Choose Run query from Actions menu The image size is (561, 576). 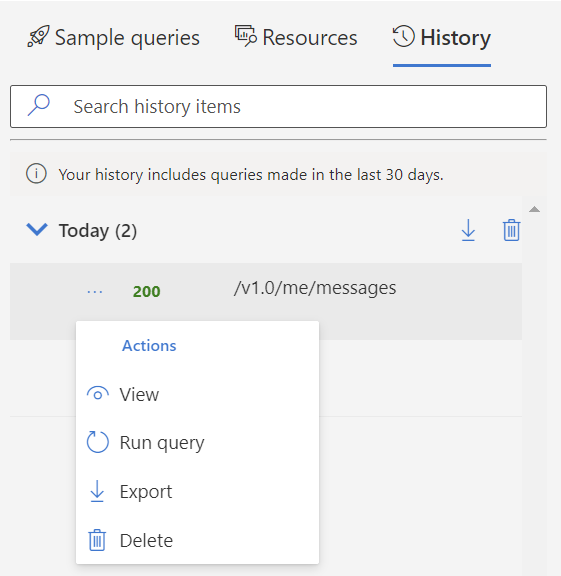(197, 443)
